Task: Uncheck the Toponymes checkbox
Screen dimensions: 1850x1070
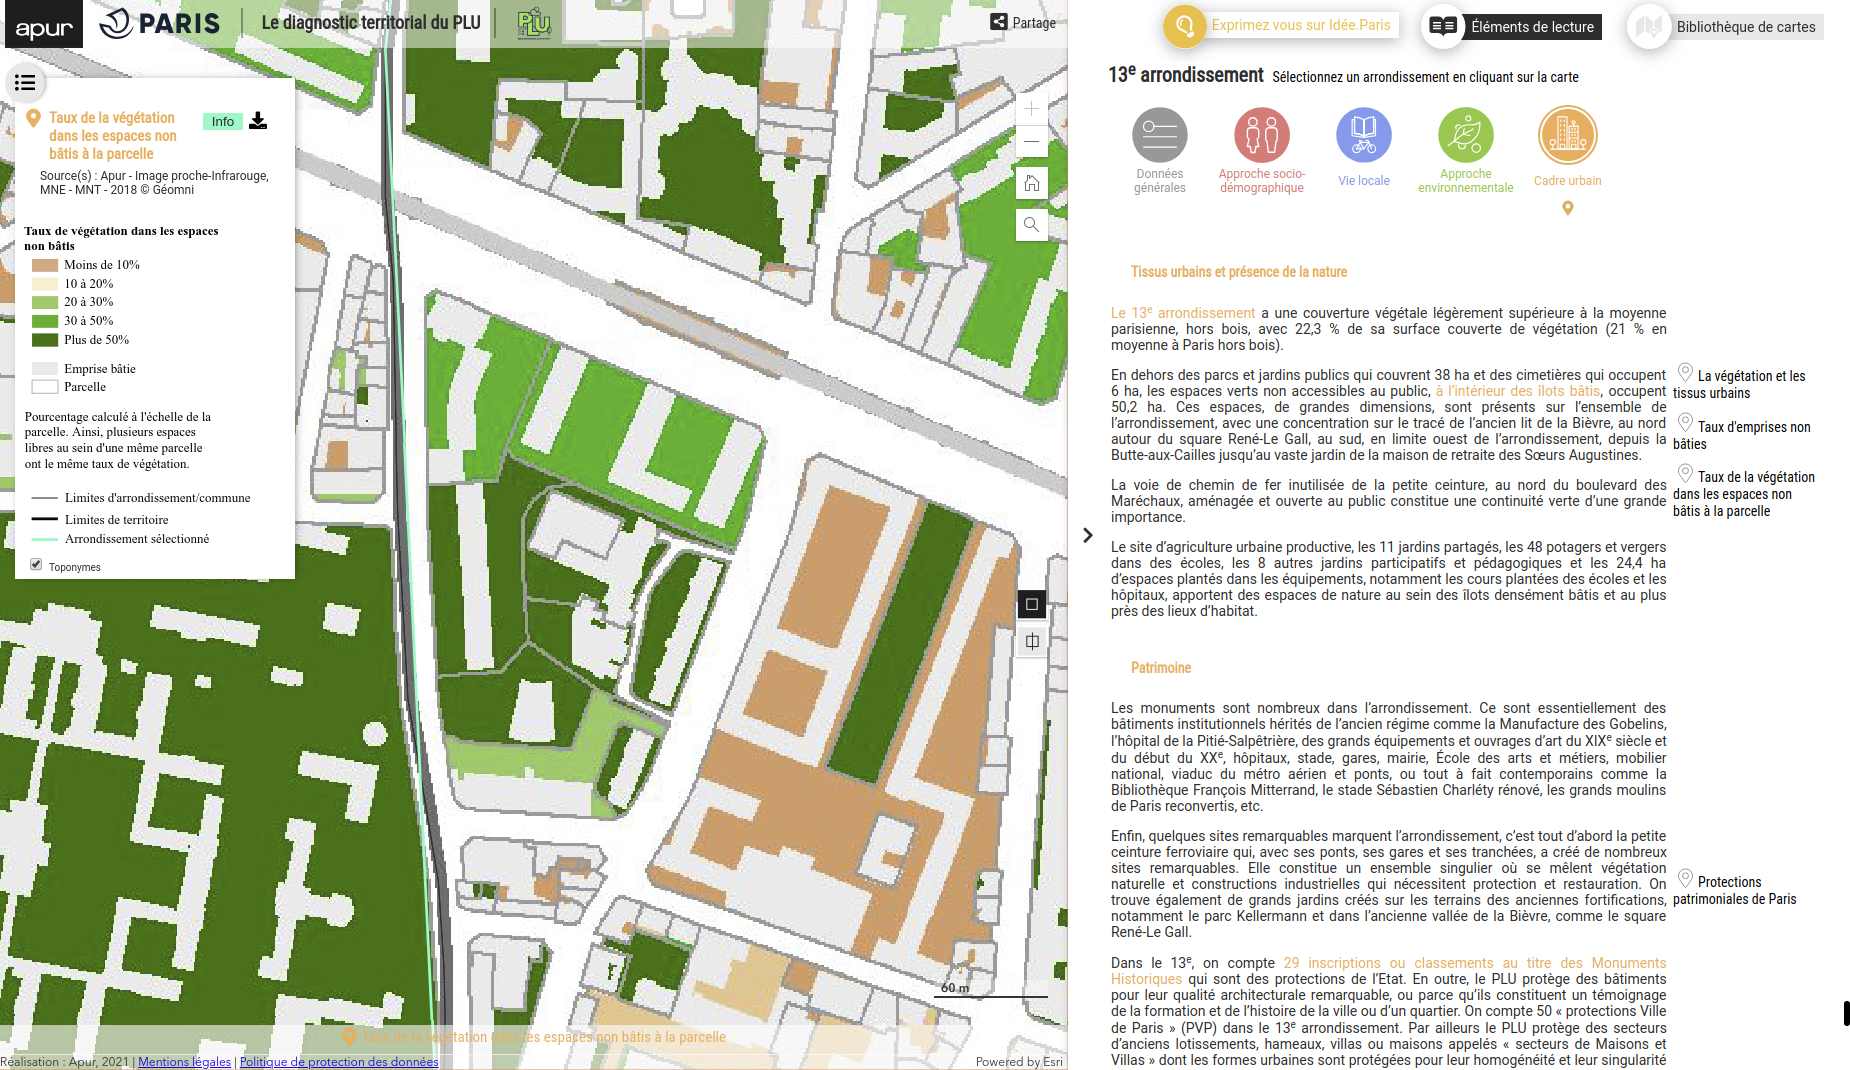Action: point(36,565)
